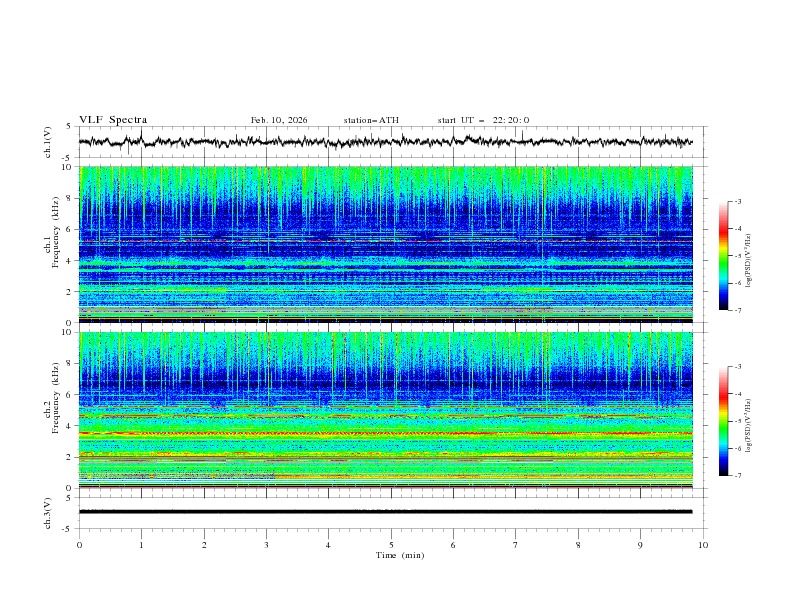Select the date text "Feb. 10, 2026"
The width and height of the screenshot is (792, 612).
[x=279, y=120]
